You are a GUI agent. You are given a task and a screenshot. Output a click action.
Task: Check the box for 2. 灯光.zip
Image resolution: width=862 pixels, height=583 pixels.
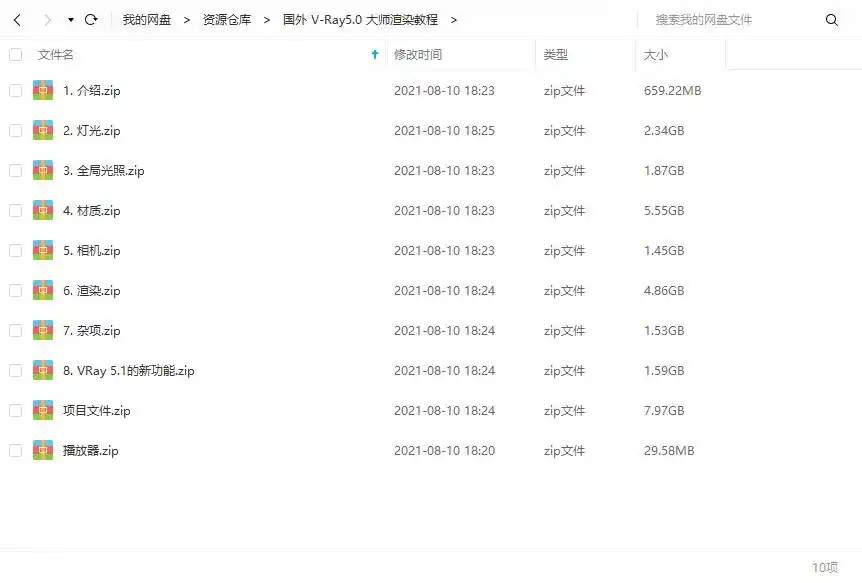pyautogui.click(x=15, y=131)
